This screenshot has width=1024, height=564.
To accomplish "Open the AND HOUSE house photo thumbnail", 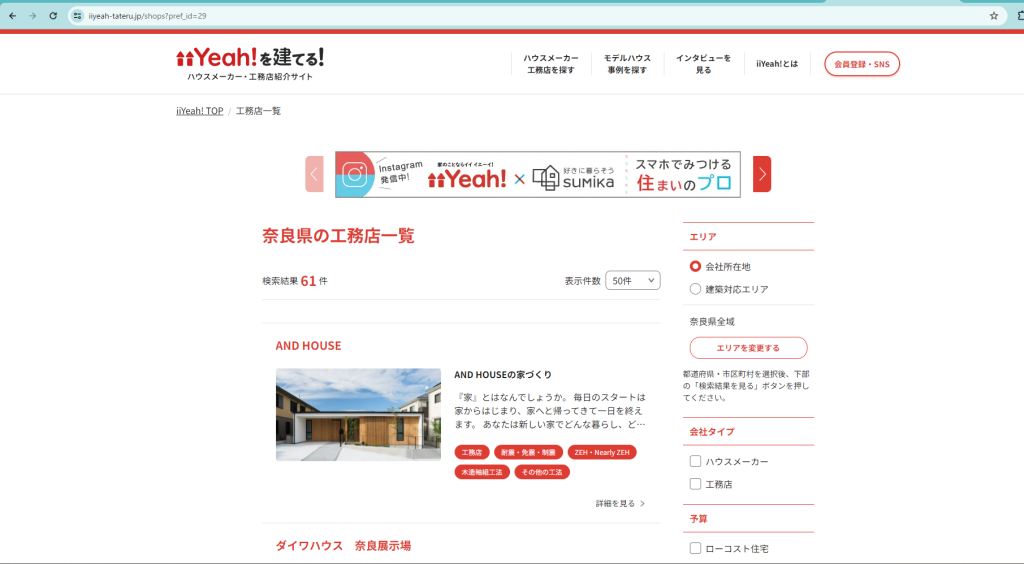I will (358, 415).
